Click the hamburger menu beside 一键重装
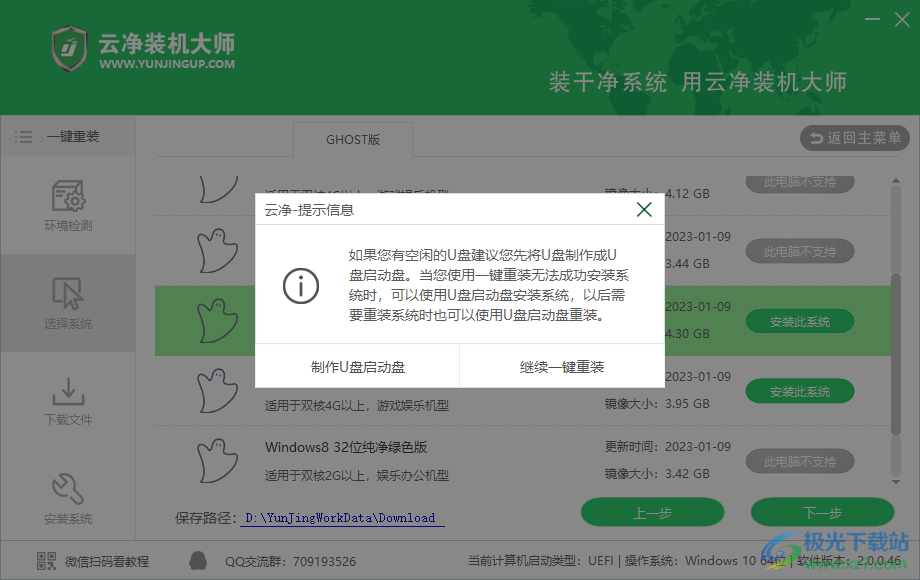The height and width of the screenshot is (580, 920). tap(22, 137)
